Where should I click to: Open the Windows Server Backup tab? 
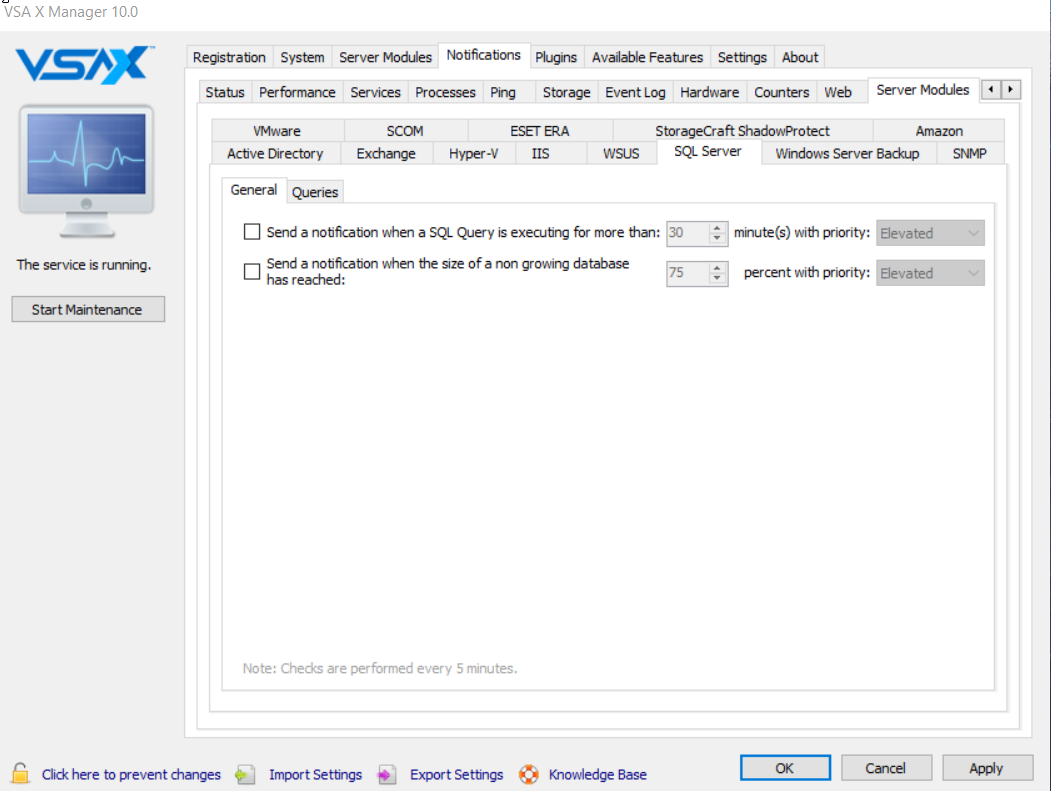(x=847, y=154)
